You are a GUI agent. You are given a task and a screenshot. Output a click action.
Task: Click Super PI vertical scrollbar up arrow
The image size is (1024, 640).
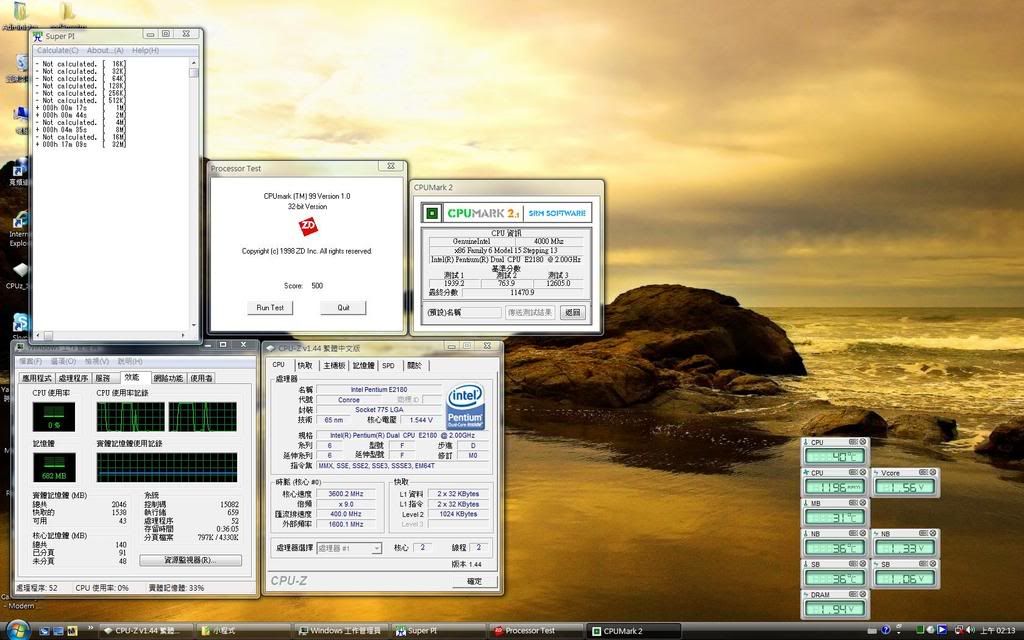(193, 63)
